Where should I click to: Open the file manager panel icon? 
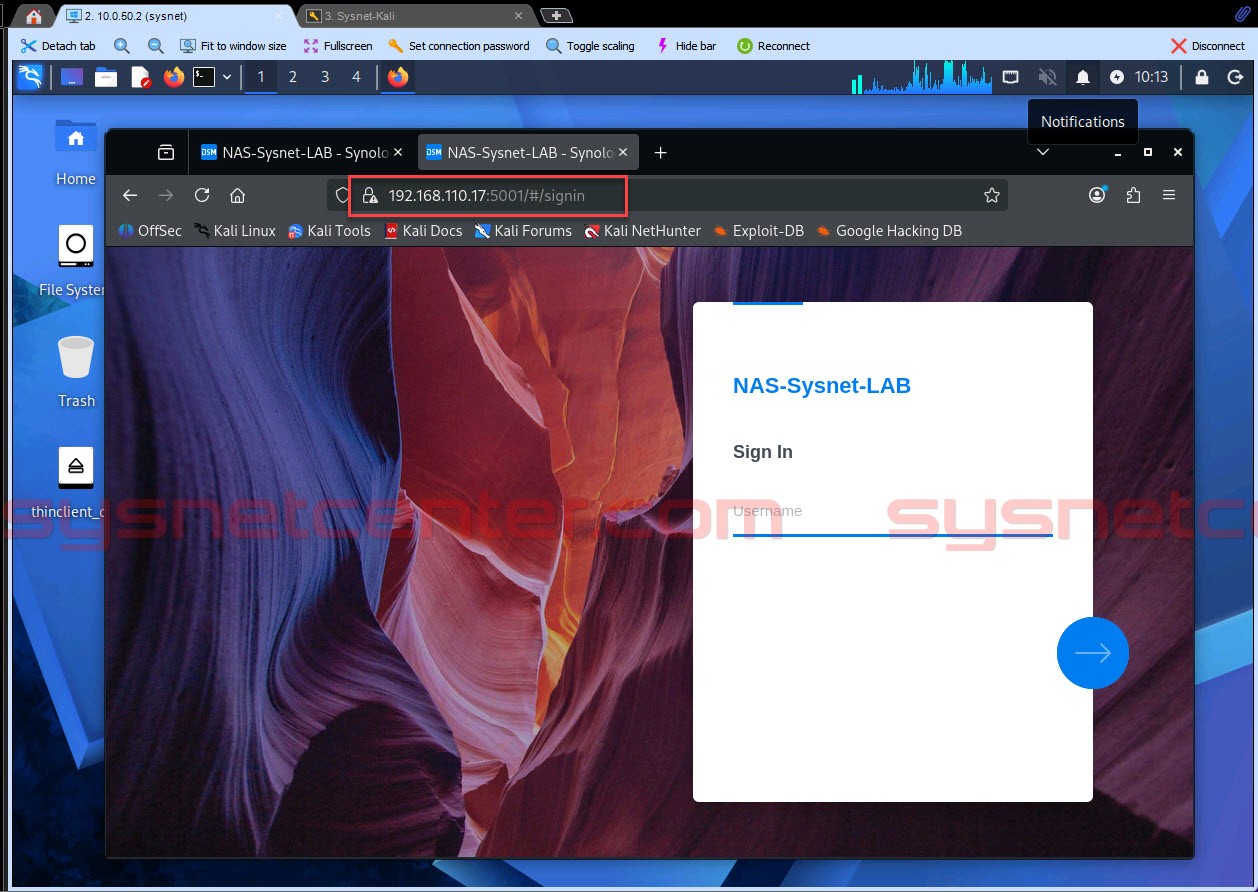click(x=106, y=77)
